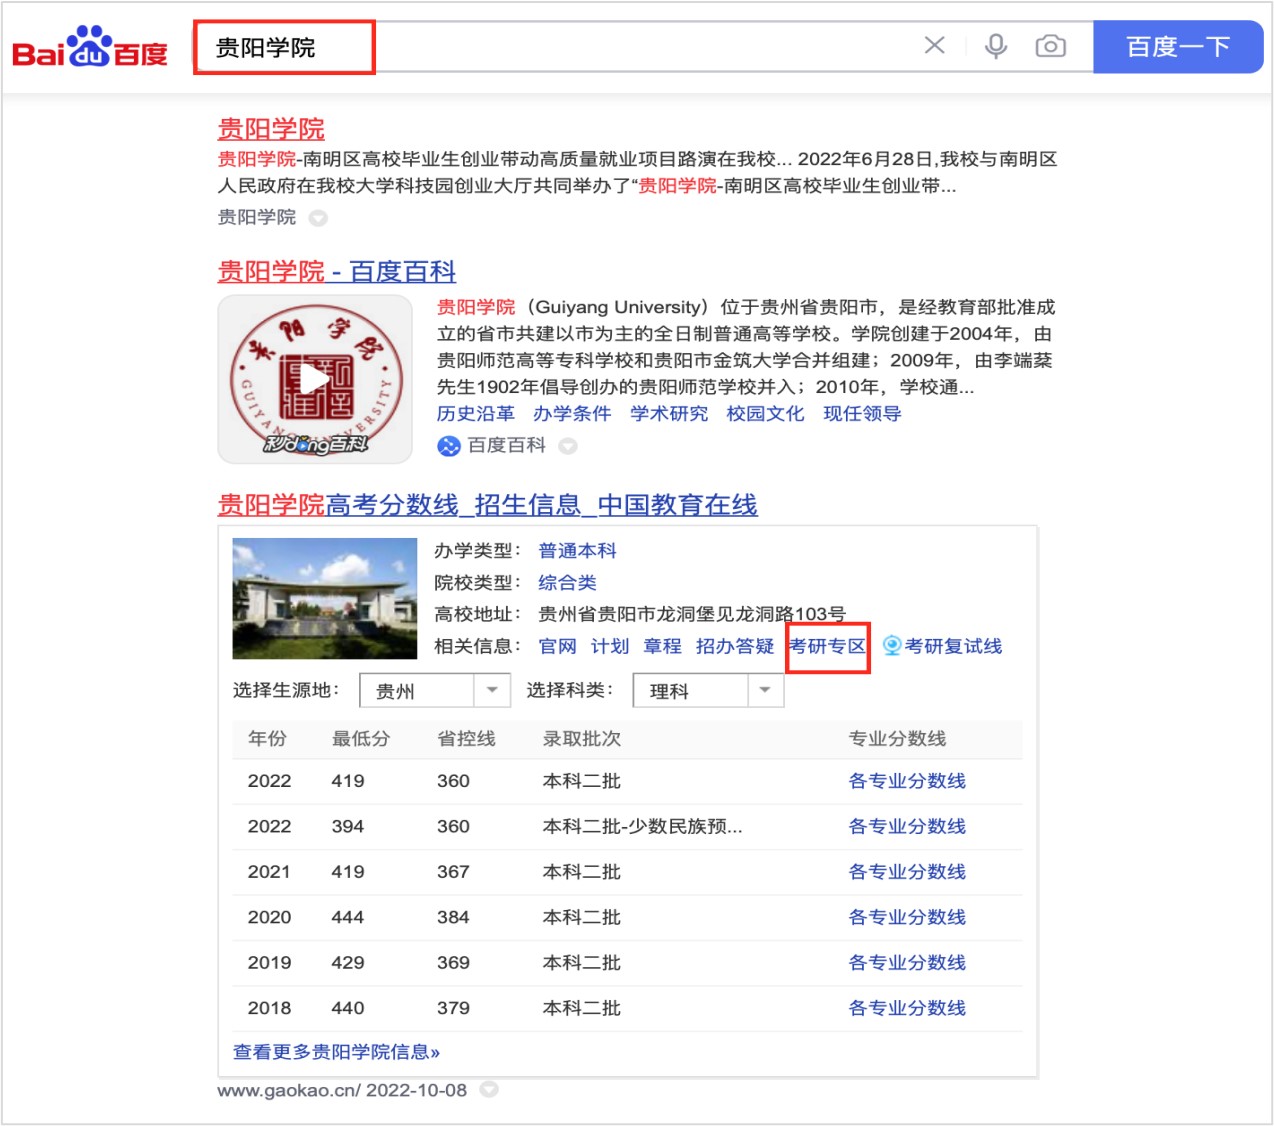1274x1126 pixels.
Task: Open 各专业分数线 for the 2021 row
Action: pos(907,872)
